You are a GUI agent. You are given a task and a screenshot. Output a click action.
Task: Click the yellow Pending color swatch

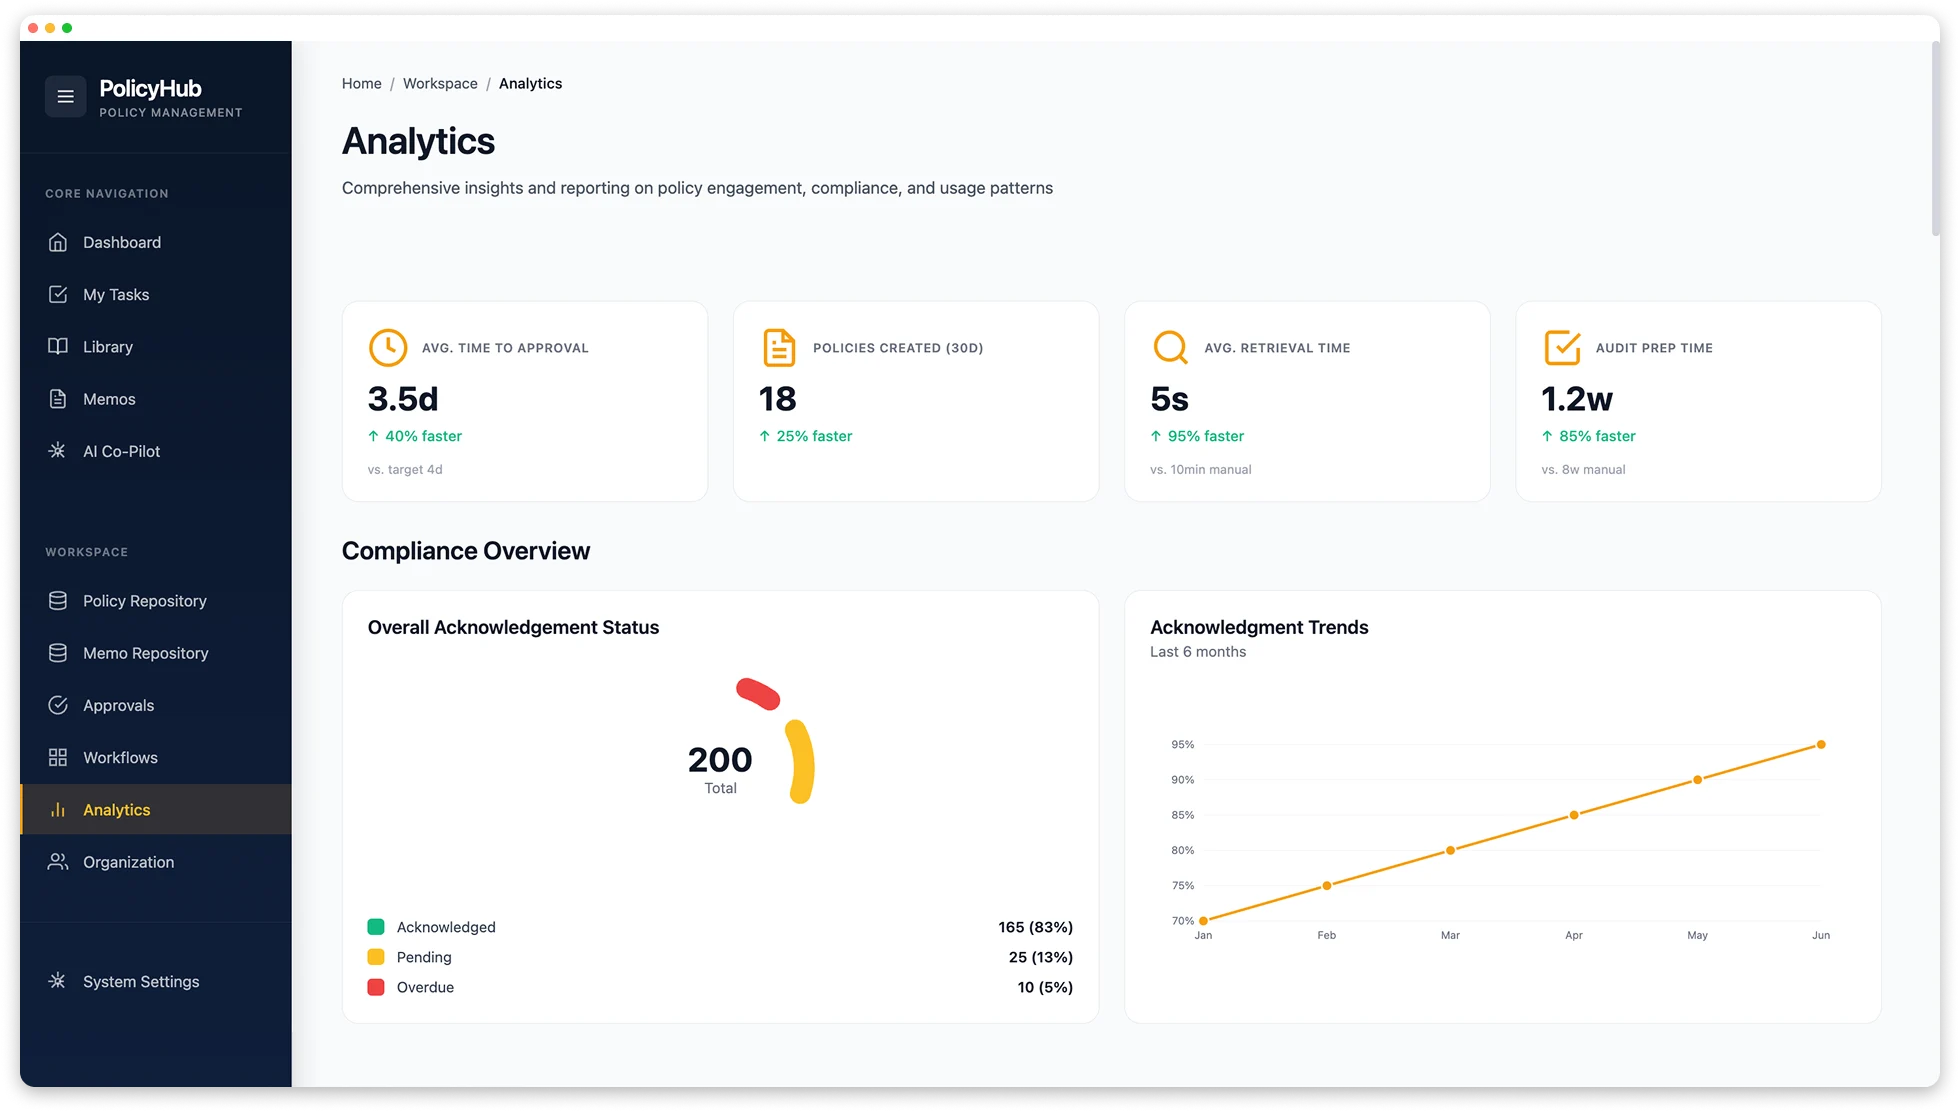pyautogui.click(x=376, y=957)
